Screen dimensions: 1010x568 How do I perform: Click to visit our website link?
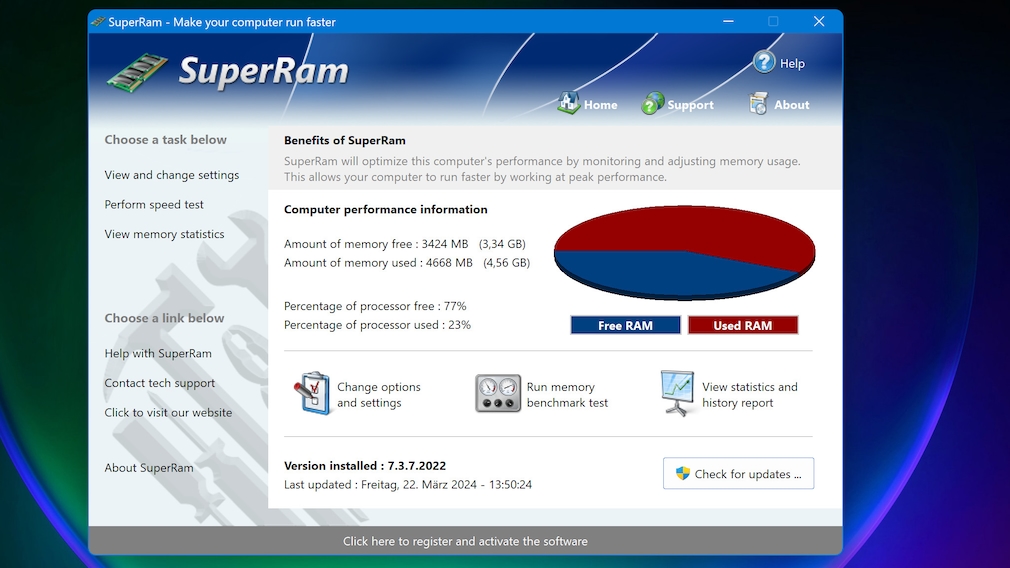tap(168, 412)
